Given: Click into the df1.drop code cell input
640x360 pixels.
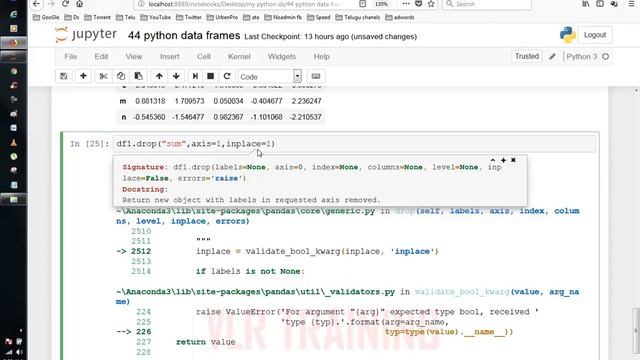Looking at the screenshot, I should pyautogui.click(x=353, y=144).
